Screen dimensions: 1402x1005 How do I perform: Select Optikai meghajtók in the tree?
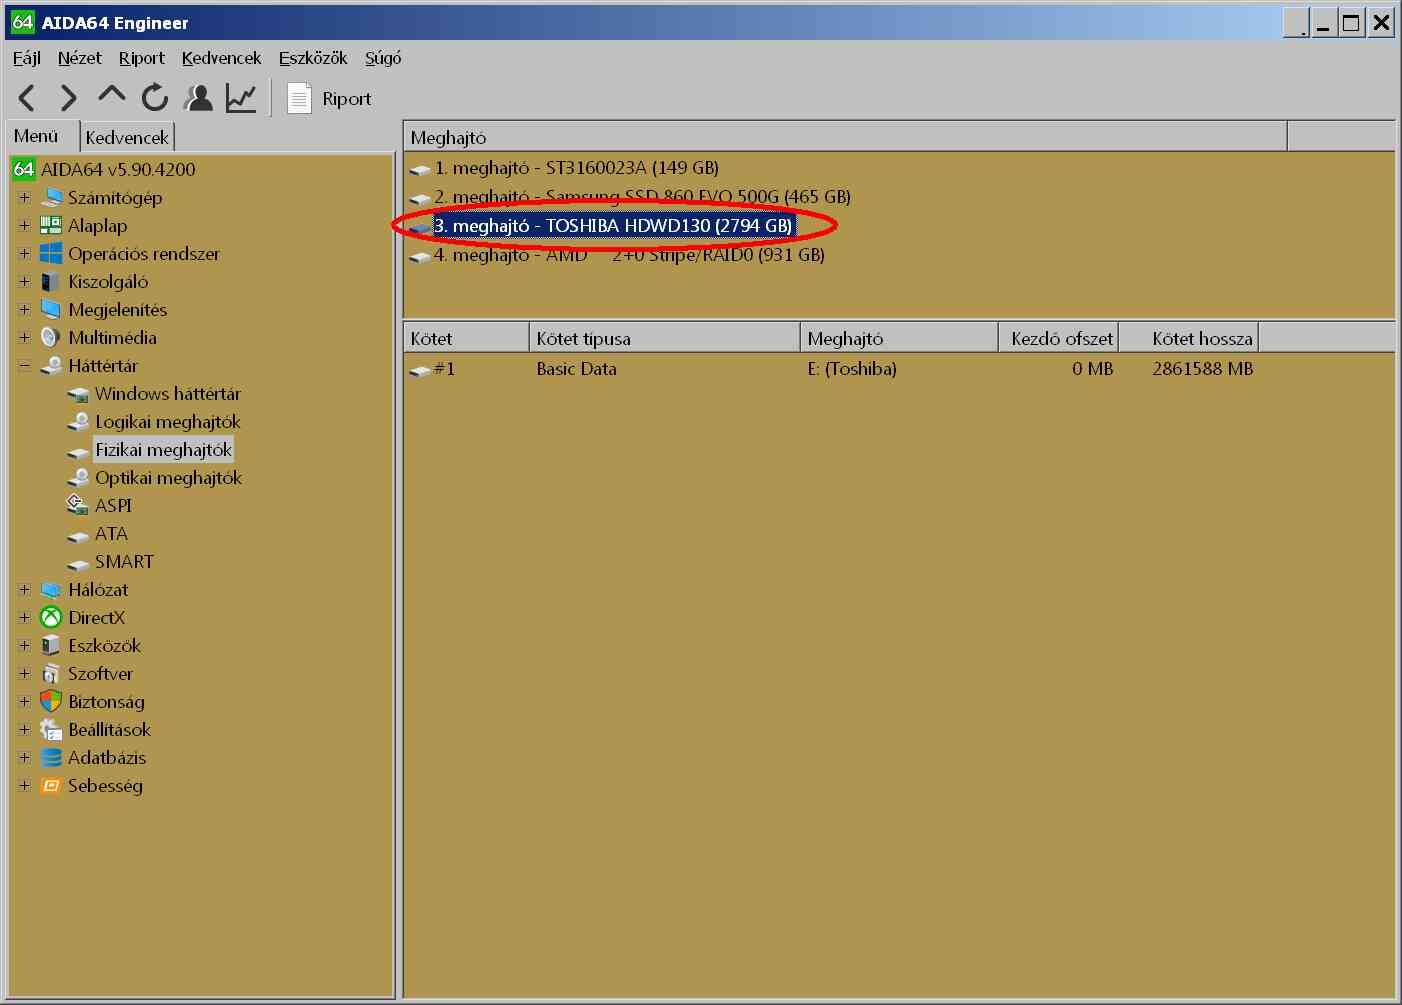(x=168, y=477)
